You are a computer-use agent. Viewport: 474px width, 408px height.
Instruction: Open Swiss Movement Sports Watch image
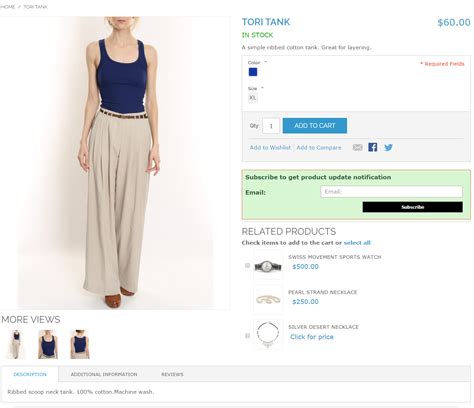point(268,266)
